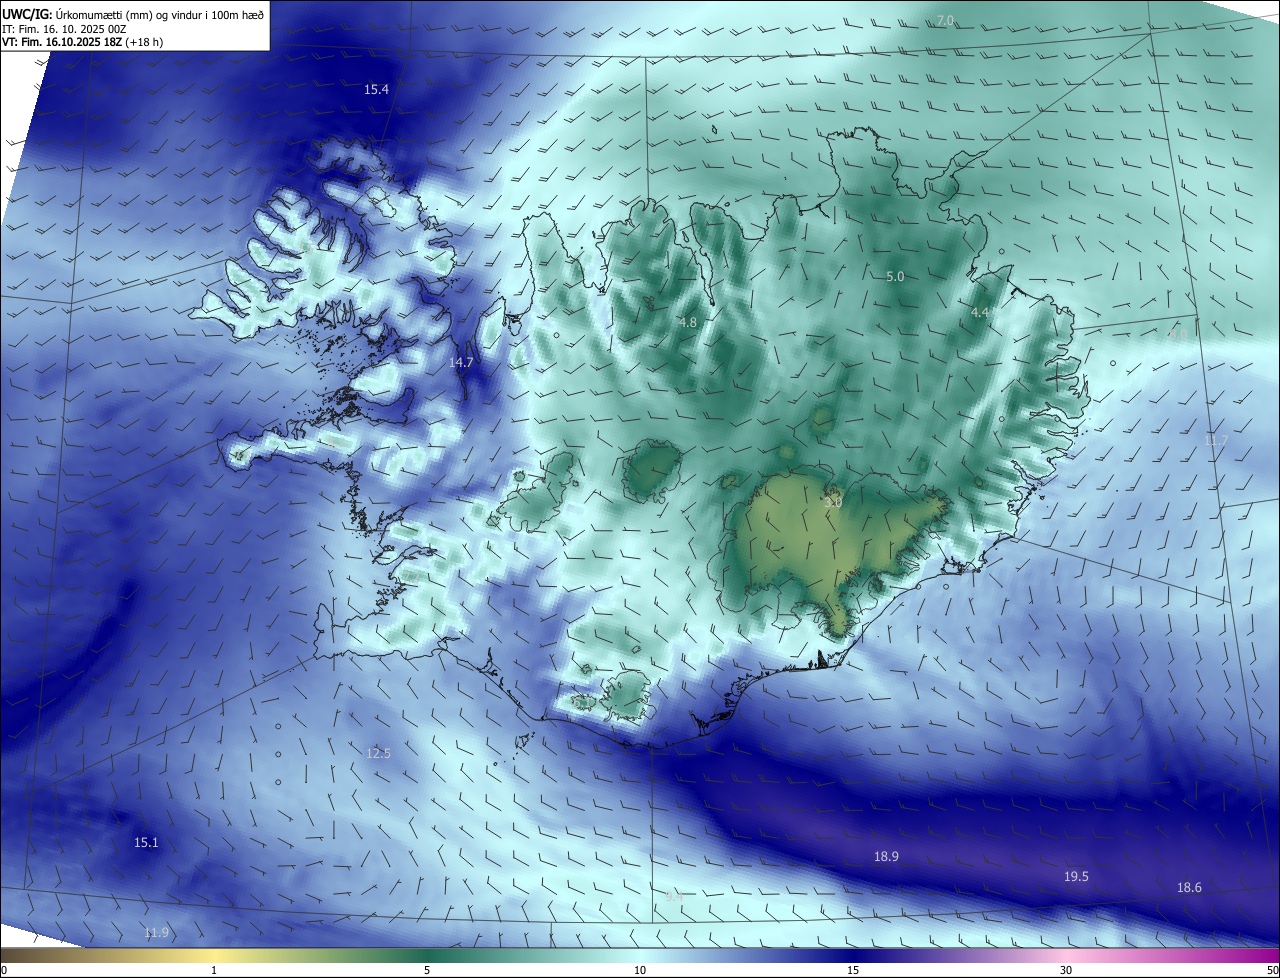Click the 7.0 value on the map
This screenshot has height=978, width=1280.
(945, 21)
